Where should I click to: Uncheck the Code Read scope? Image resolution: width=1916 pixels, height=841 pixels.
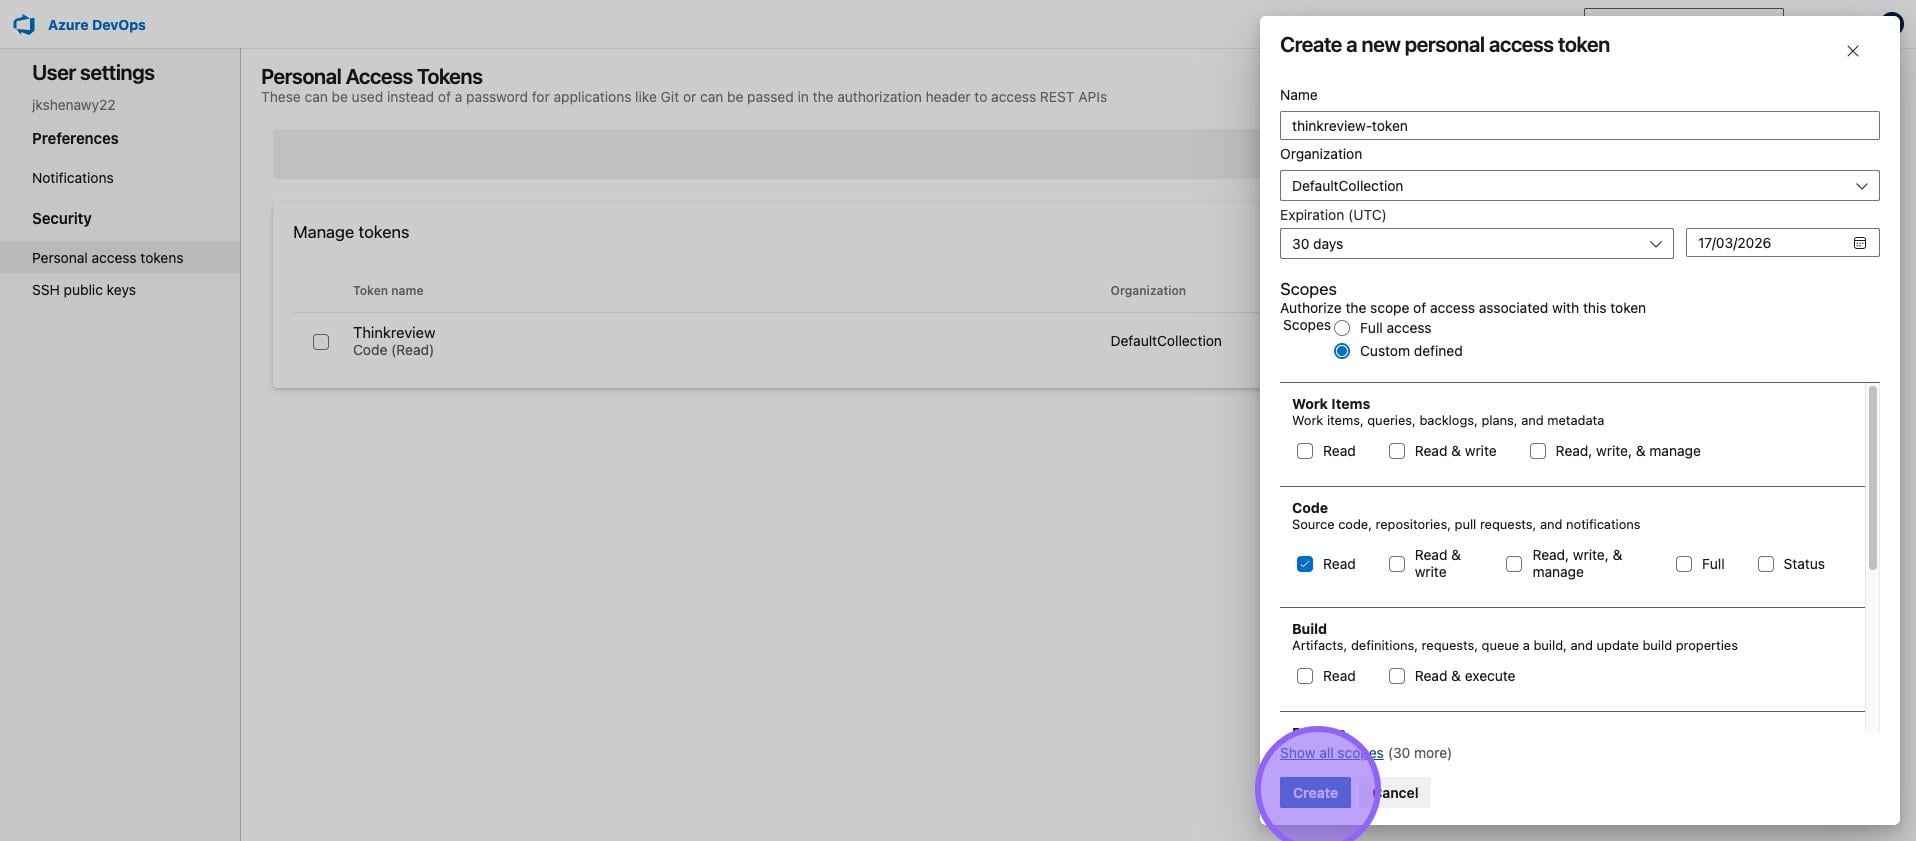tap(1305, 564)
